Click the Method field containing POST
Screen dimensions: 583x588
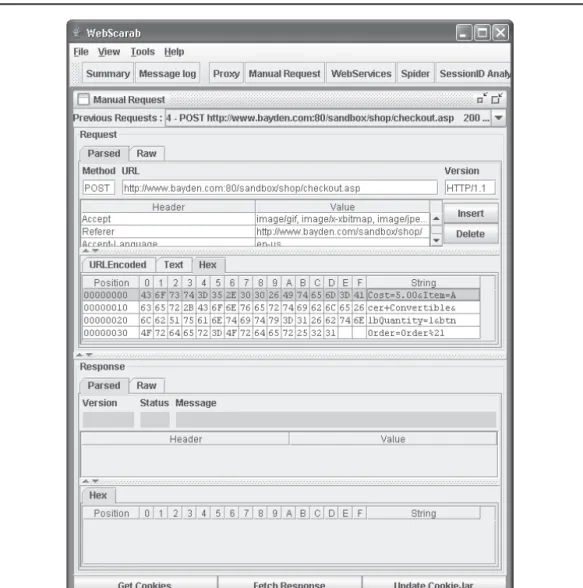tap(98, 188)
